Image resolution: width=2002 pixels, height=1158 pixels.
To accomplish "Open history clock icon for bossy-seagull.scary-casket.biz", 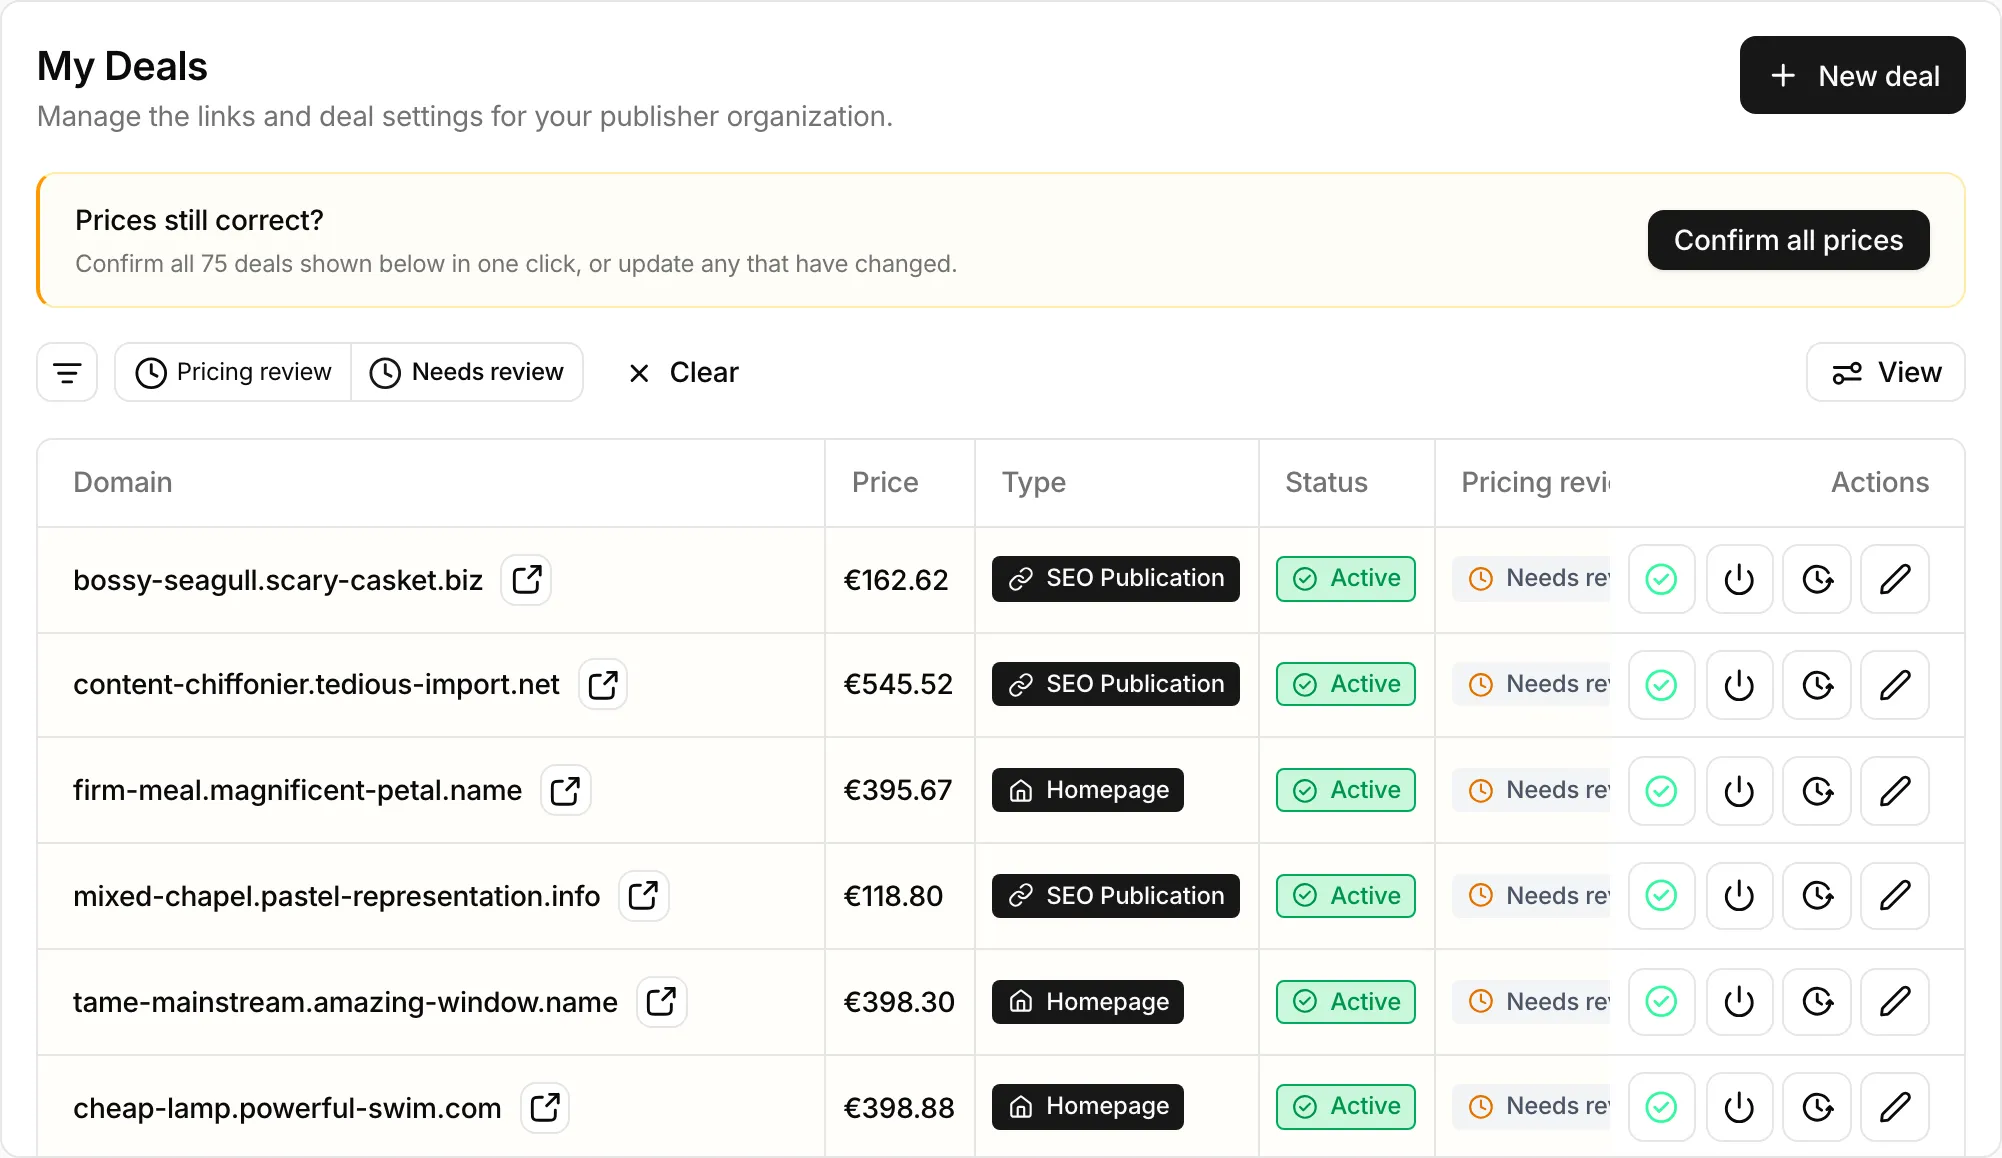I will coord(1817,579).
